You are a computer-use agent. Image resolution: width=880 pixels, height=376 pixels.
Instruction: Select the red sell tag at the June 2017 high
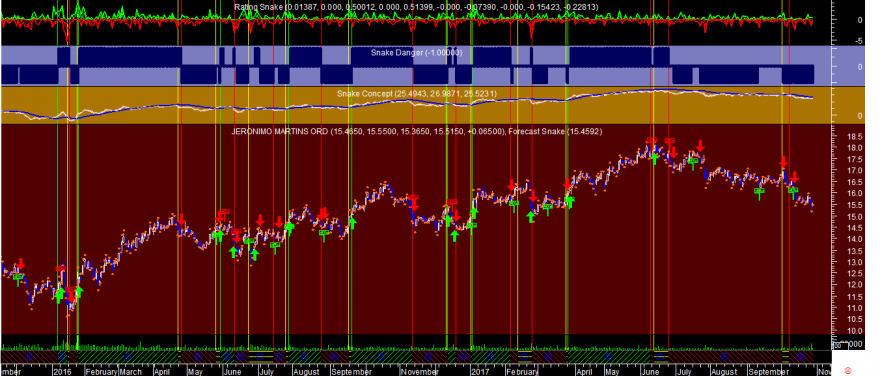(652, 140)
